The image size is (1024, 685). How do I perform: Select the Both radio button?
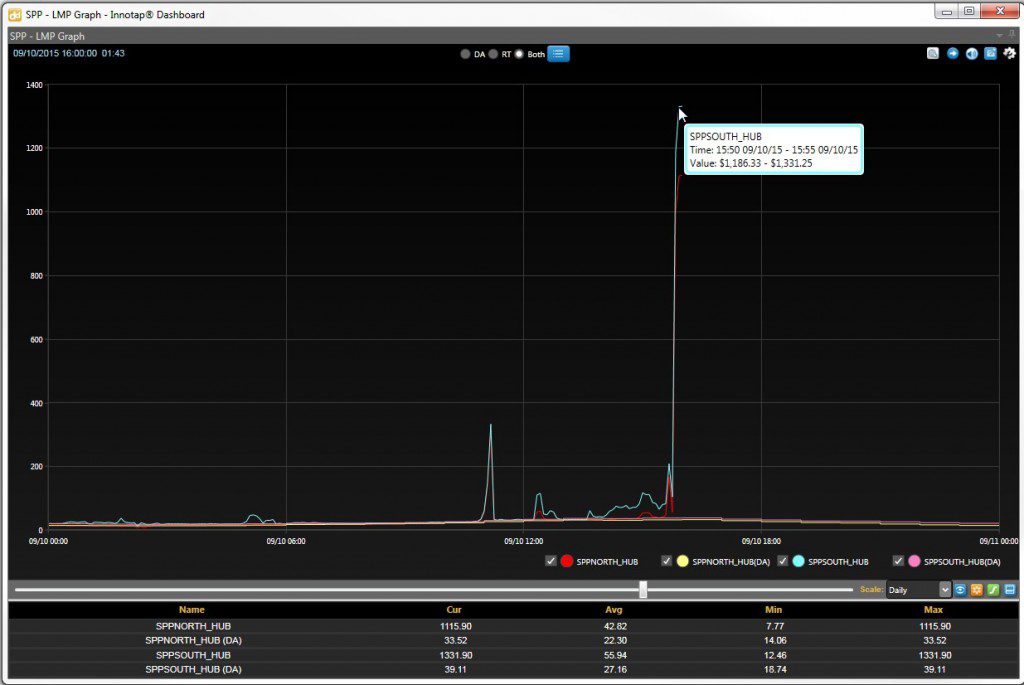tap(519, 54)
